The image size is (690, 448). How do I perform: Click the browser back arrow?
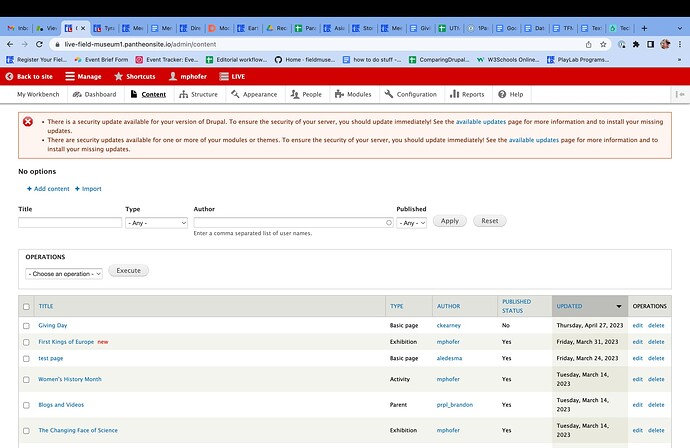pyautogui.click(x=10, y=44)
